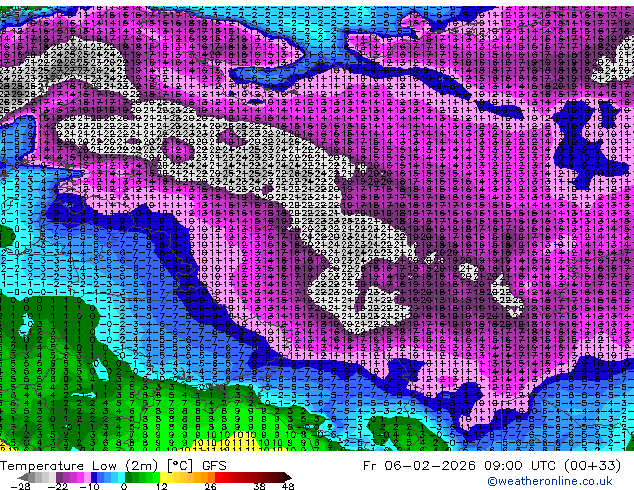The width and height of the screenshot is (634, 490).
Task: Click the '48' legend label
Action: tap(288, 486)
